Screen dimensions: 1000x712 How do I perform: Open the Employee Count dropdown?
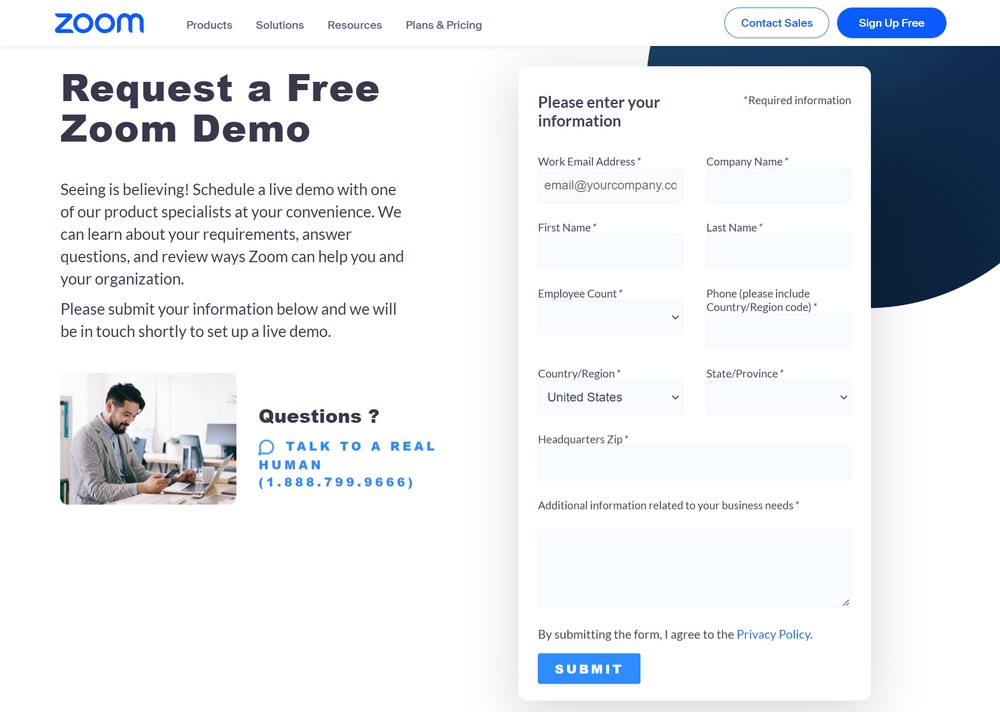pyautogui.click(x=610, y=317)
